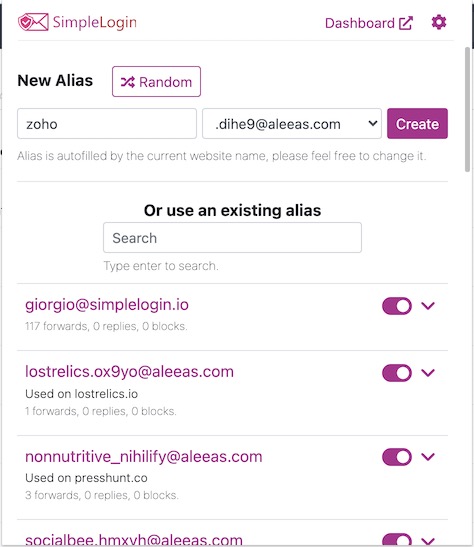Expand the lostrelics.ox9yo@aleeas.com alias options
This screenshot has width=474, height=547.
(x=428, y=373)
